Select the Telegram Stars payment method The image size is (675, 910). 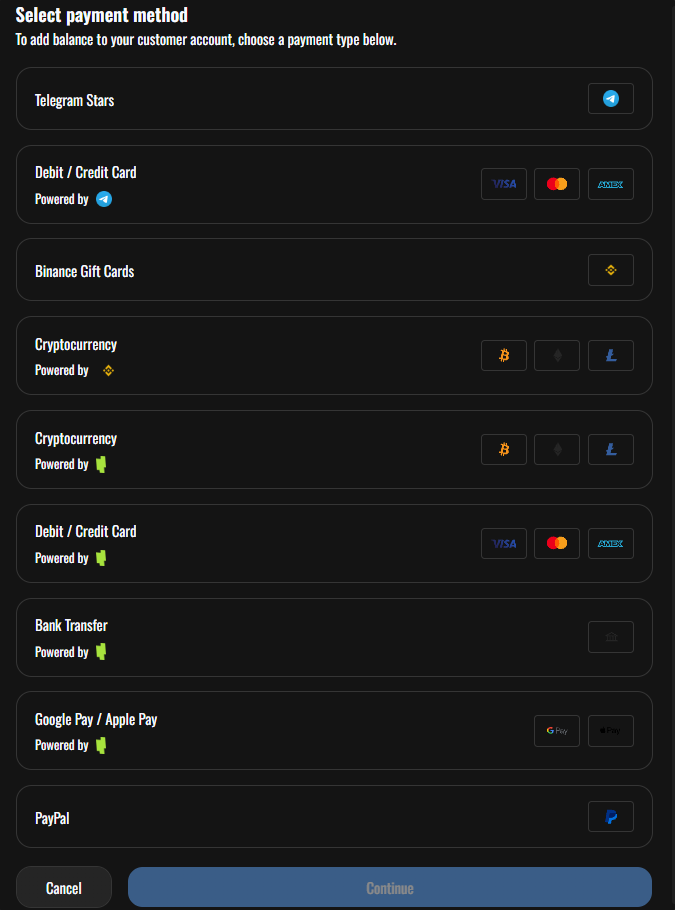click(x=300, y=99)
